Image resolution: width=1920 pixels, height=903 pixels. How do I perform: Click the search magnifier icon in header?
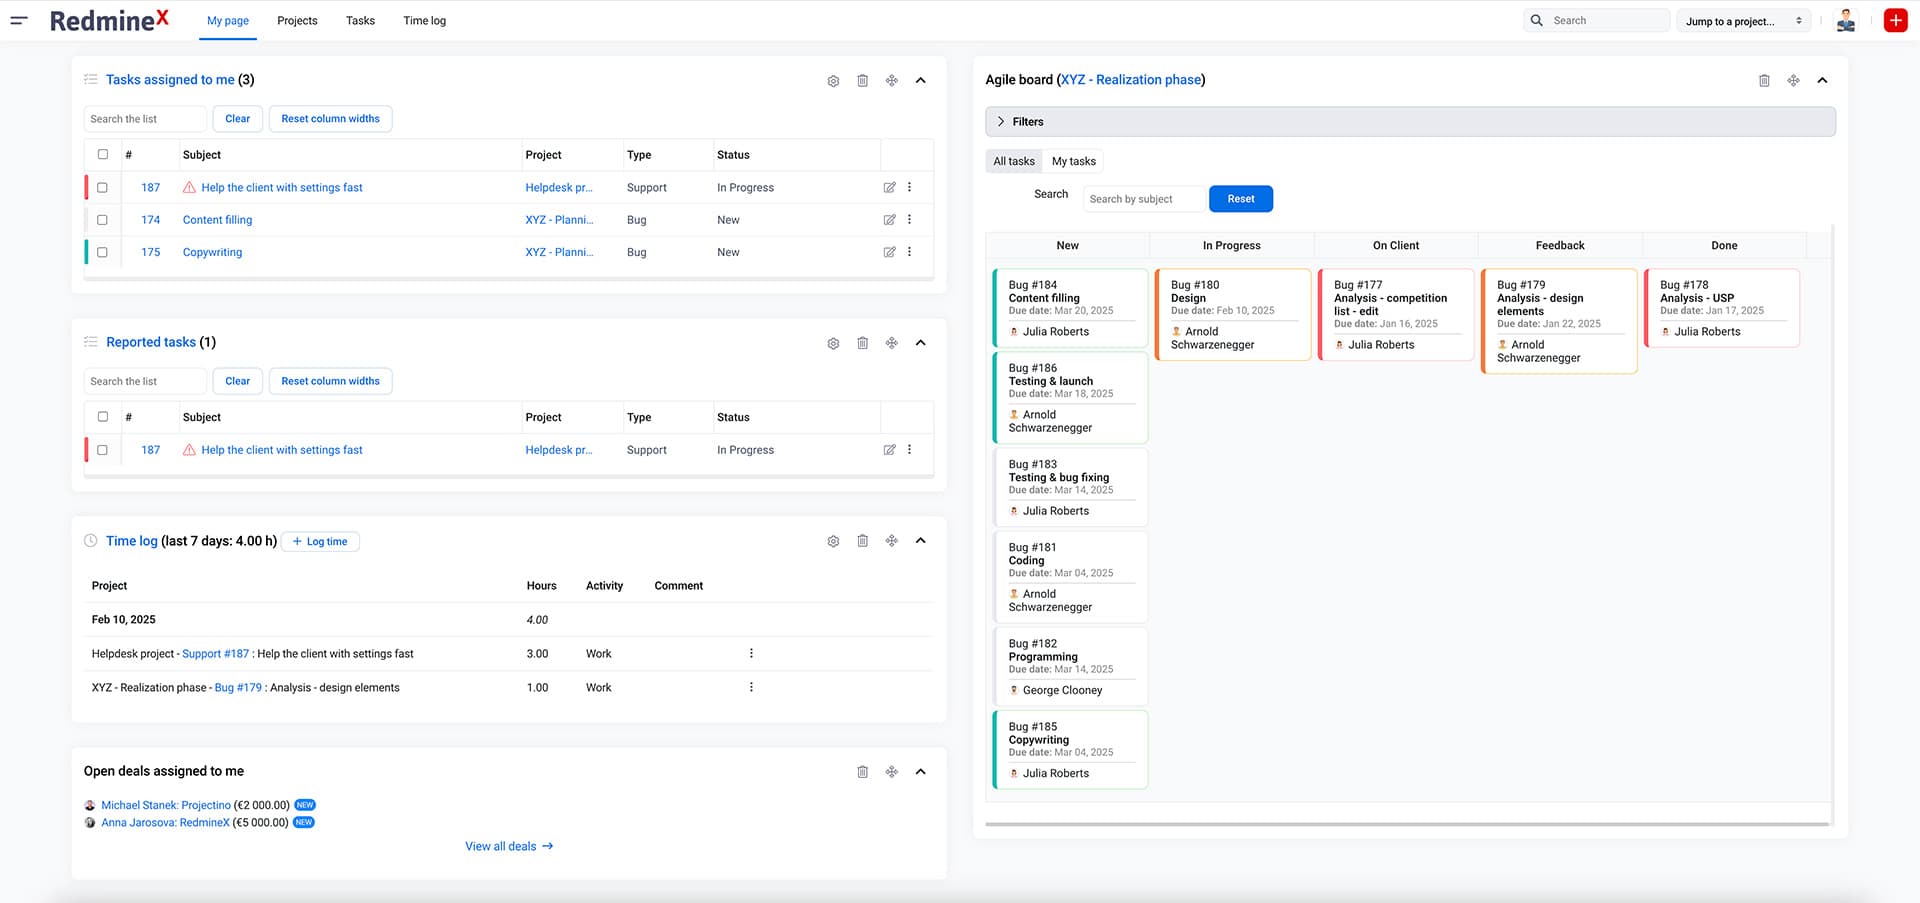(1537, 20)
